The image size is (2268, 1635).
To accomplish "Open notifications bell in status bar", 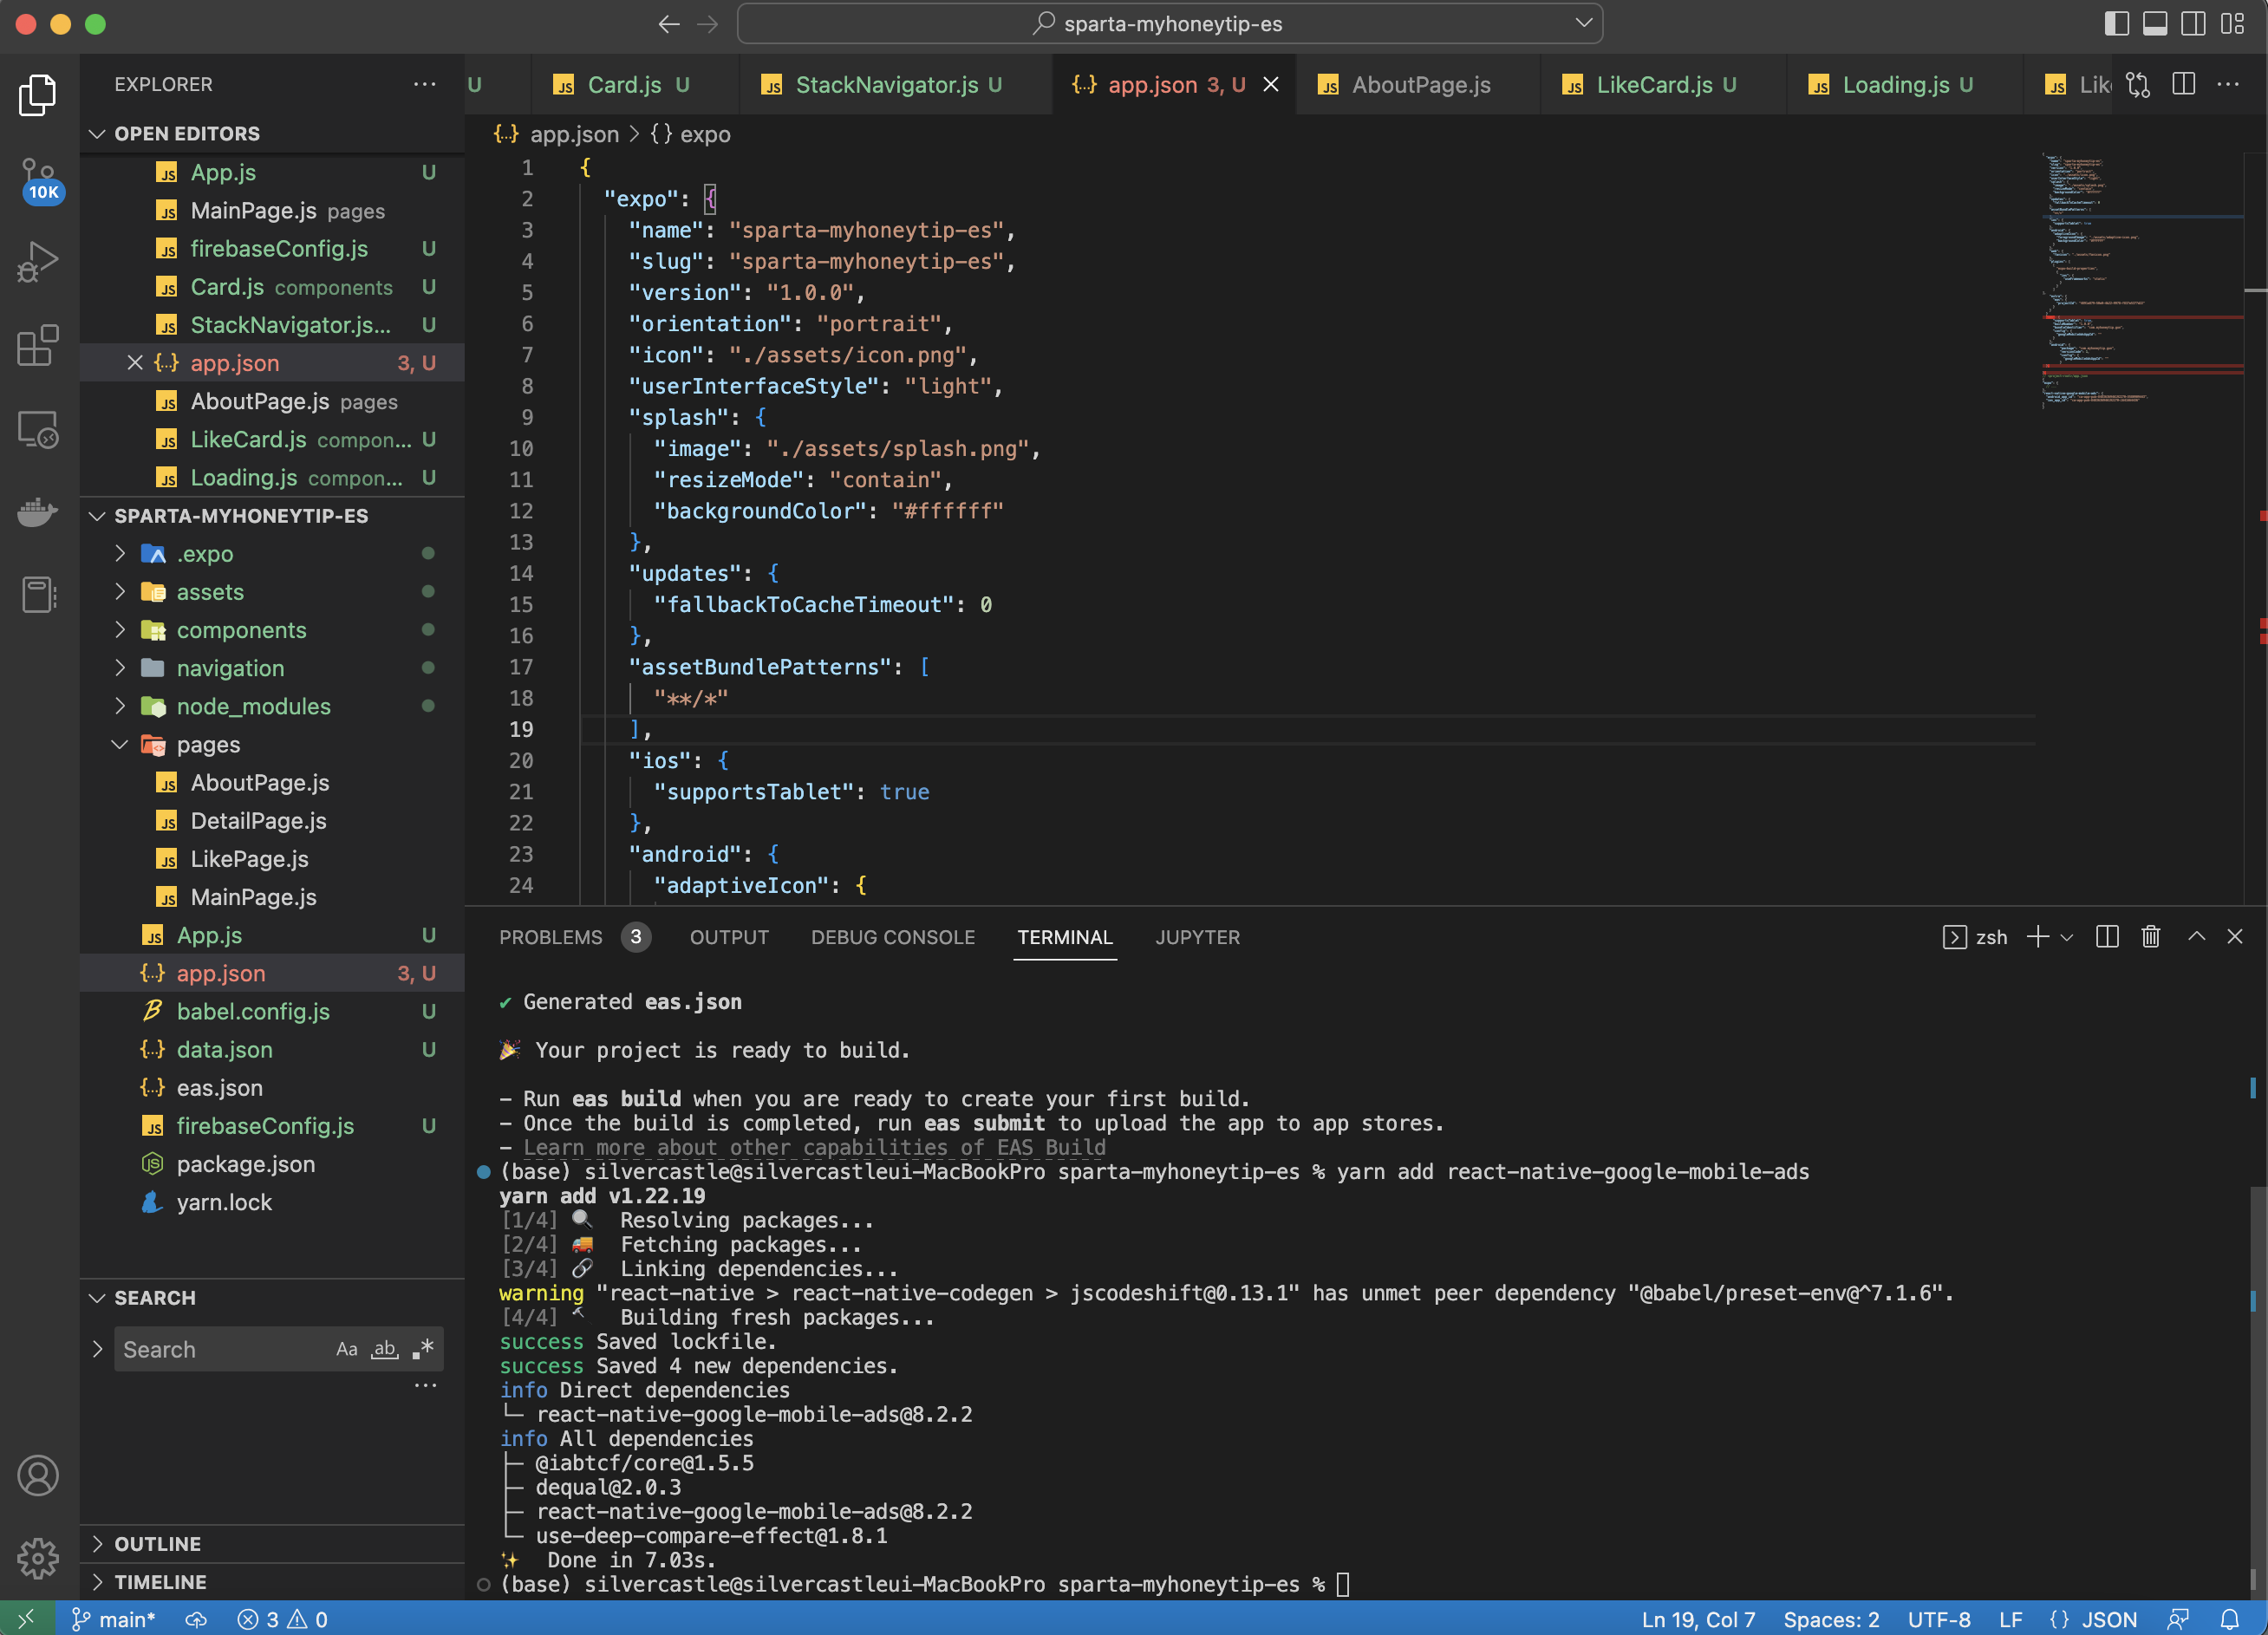I will tap(2229, 1619).
